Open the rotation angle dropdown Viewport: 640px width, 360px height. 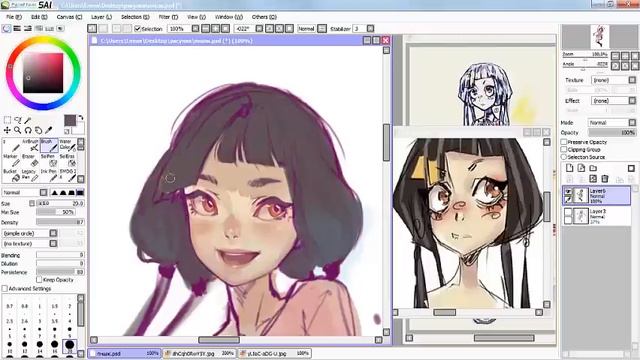(x=259, y=29)
